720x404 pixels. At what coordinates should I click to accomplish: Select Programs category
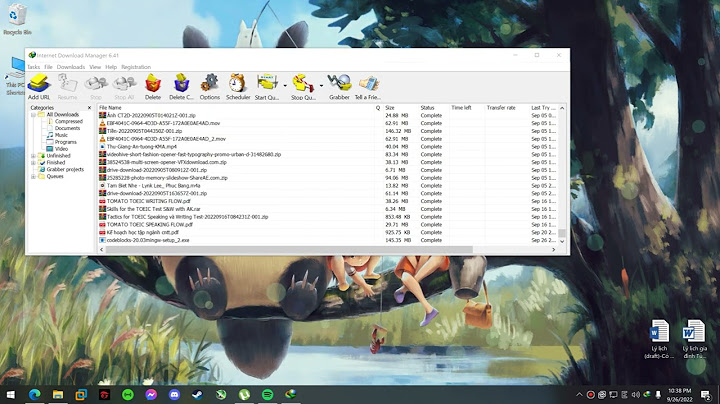(x=66, y=142)
